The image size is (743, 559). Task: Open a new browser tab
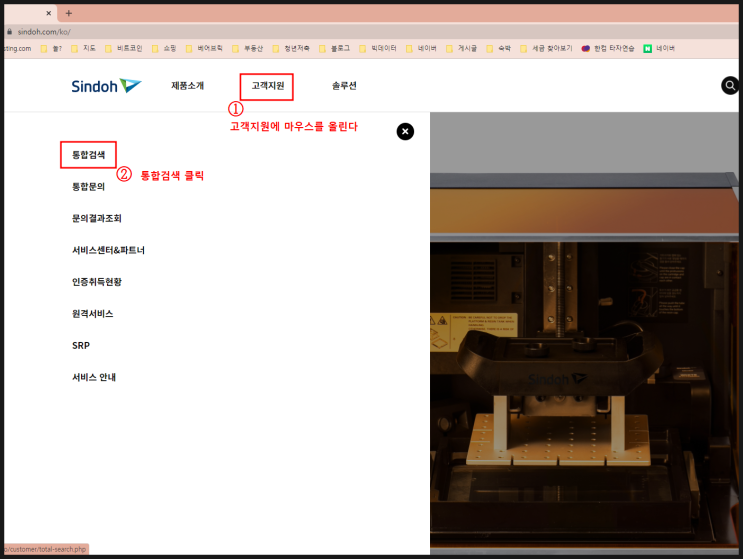point(69,13)
